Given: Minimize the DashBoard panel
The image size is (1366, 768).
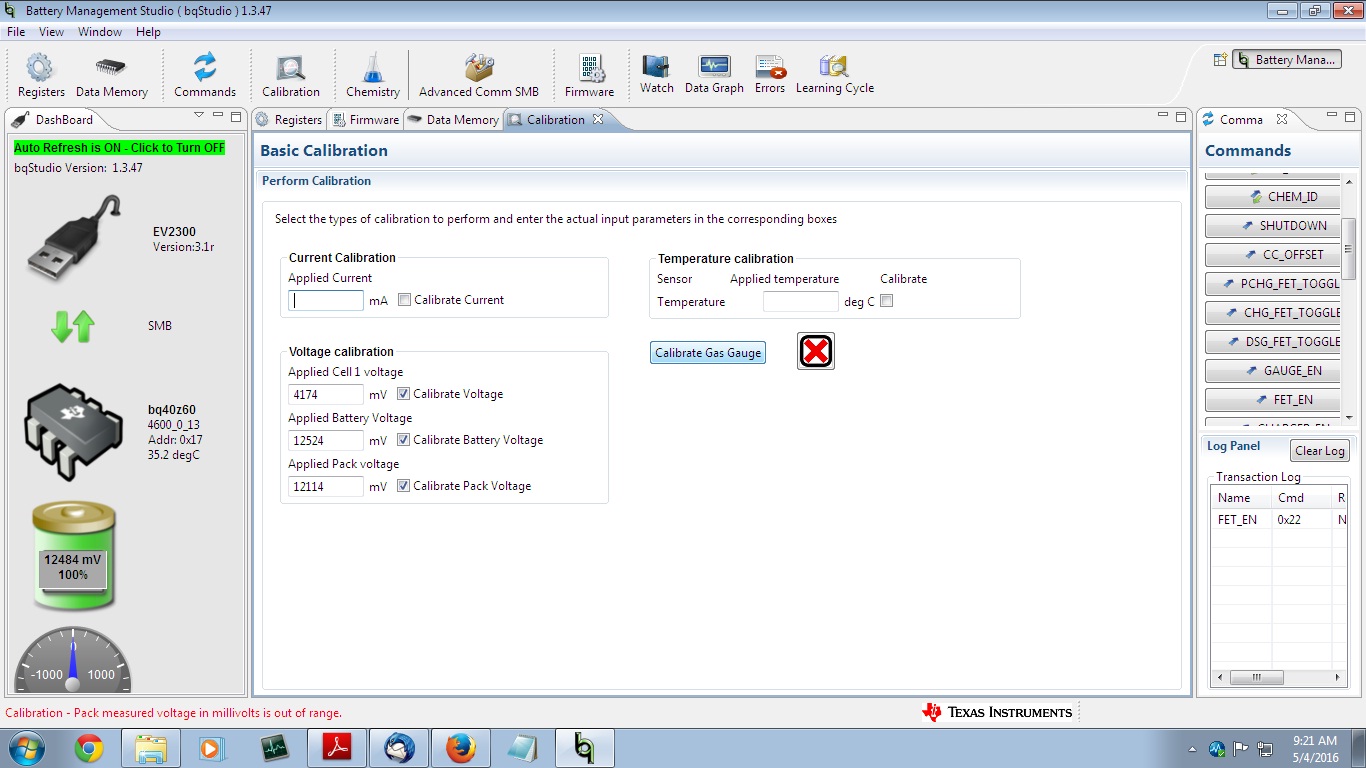Looking at the screenshot, I should tap(218, 117).
